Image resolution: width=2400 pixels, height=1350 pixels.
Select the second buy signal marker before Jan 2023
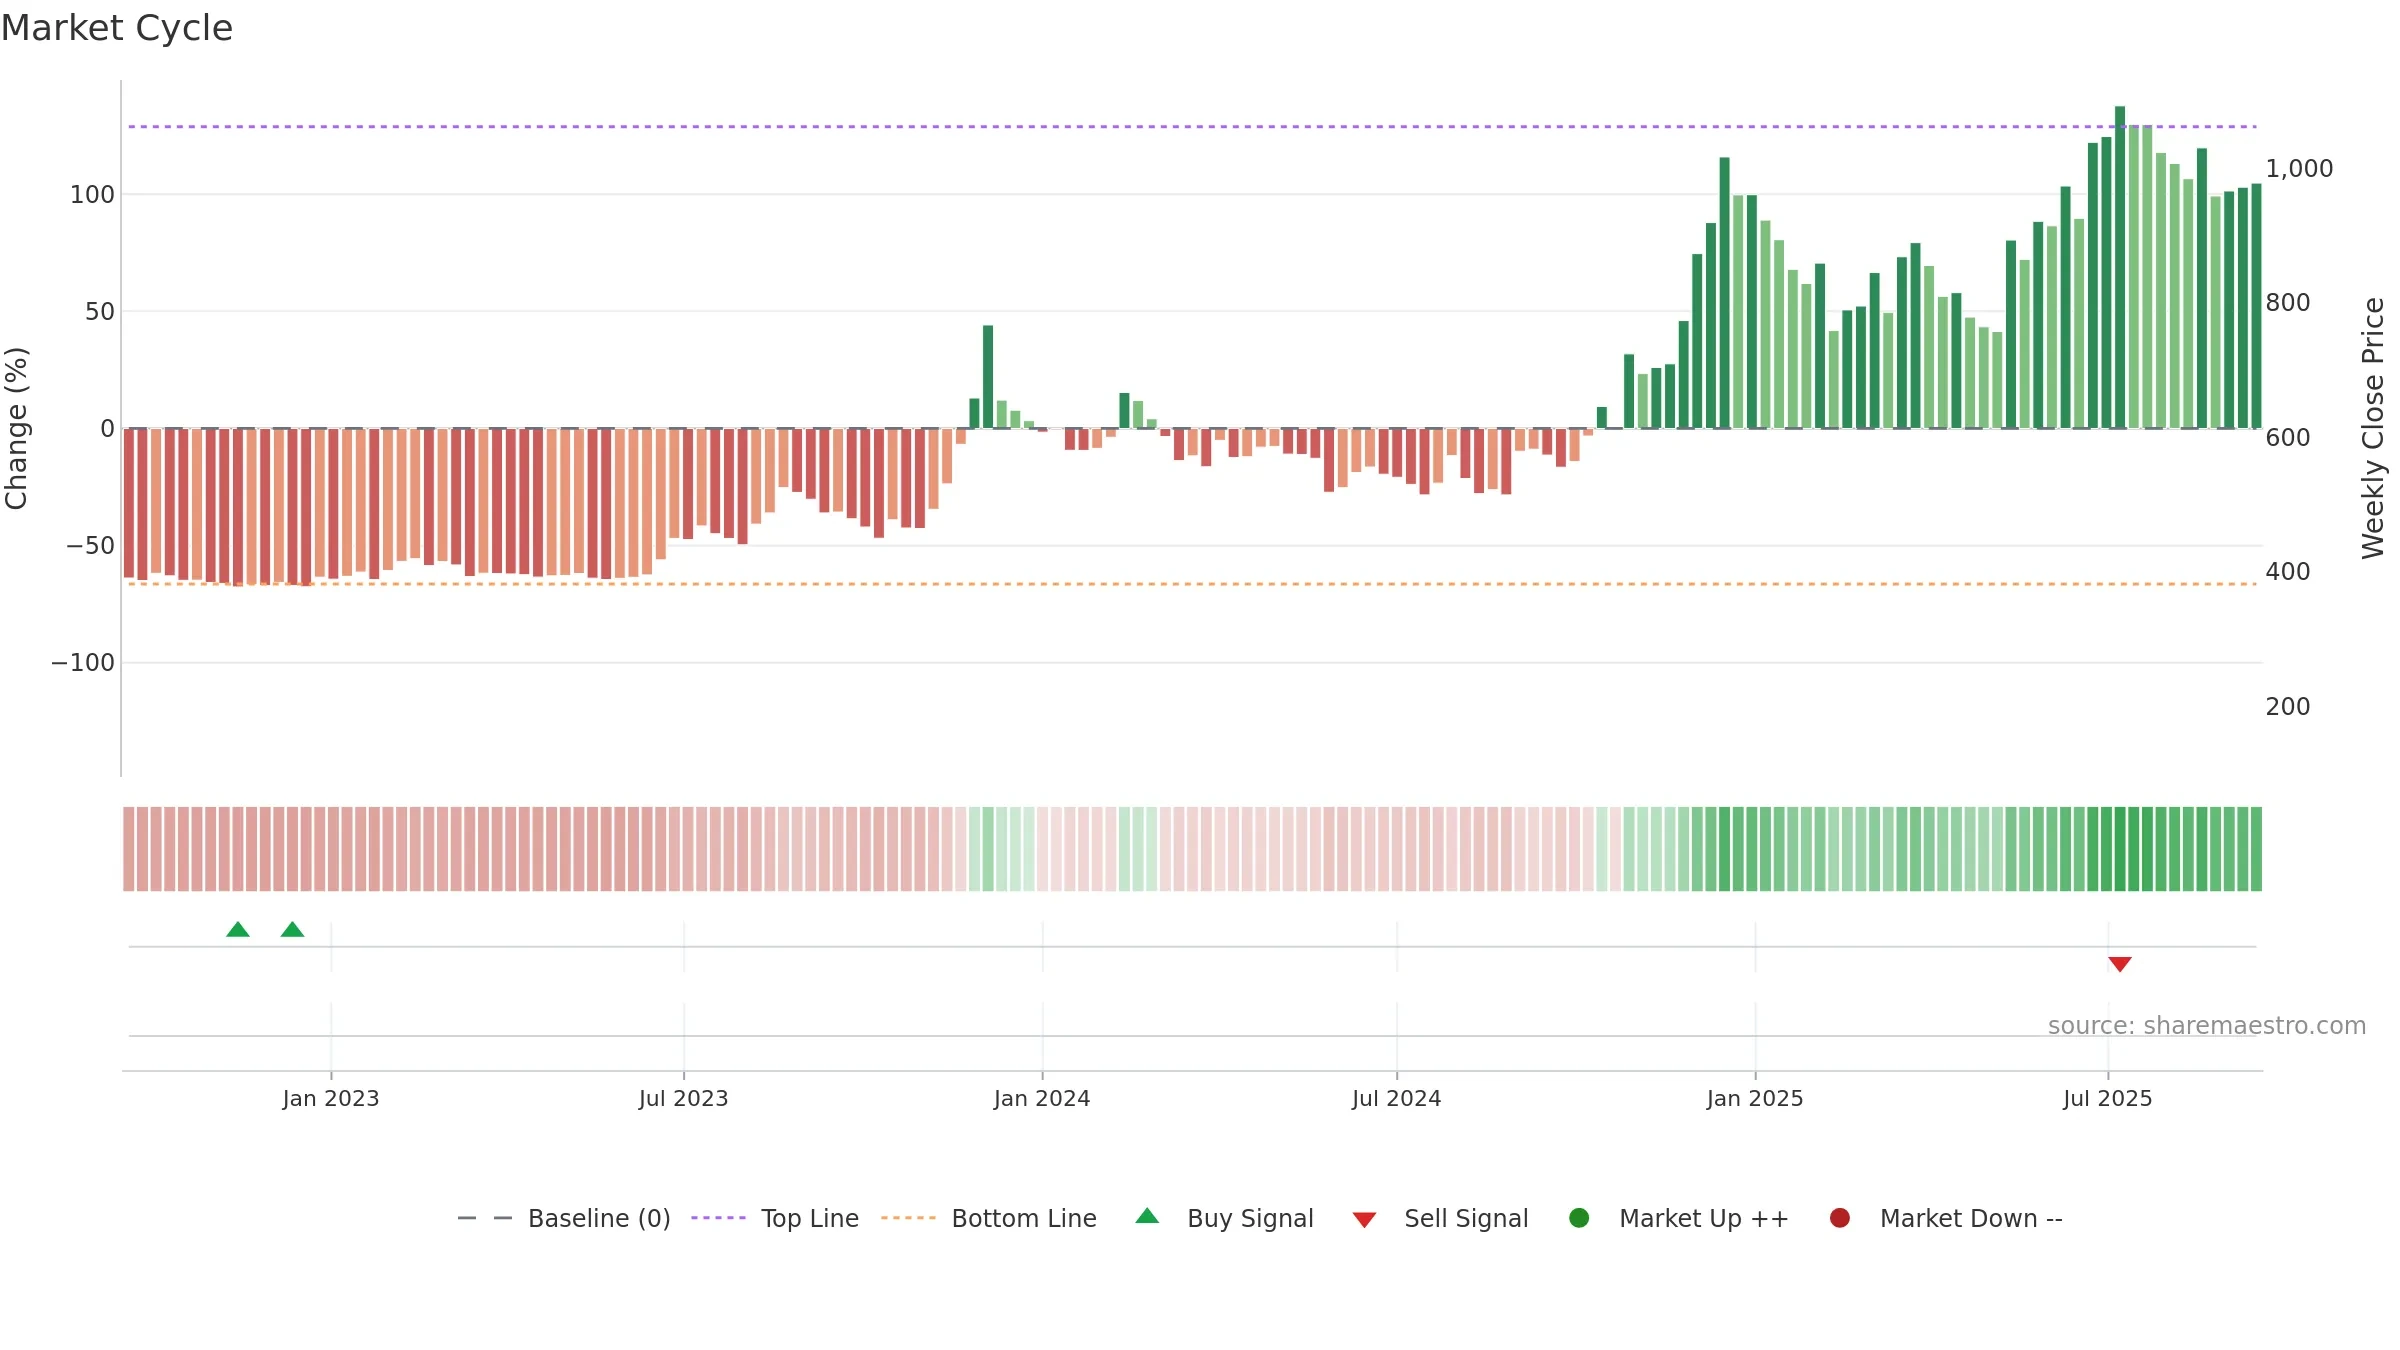point(292,929)
